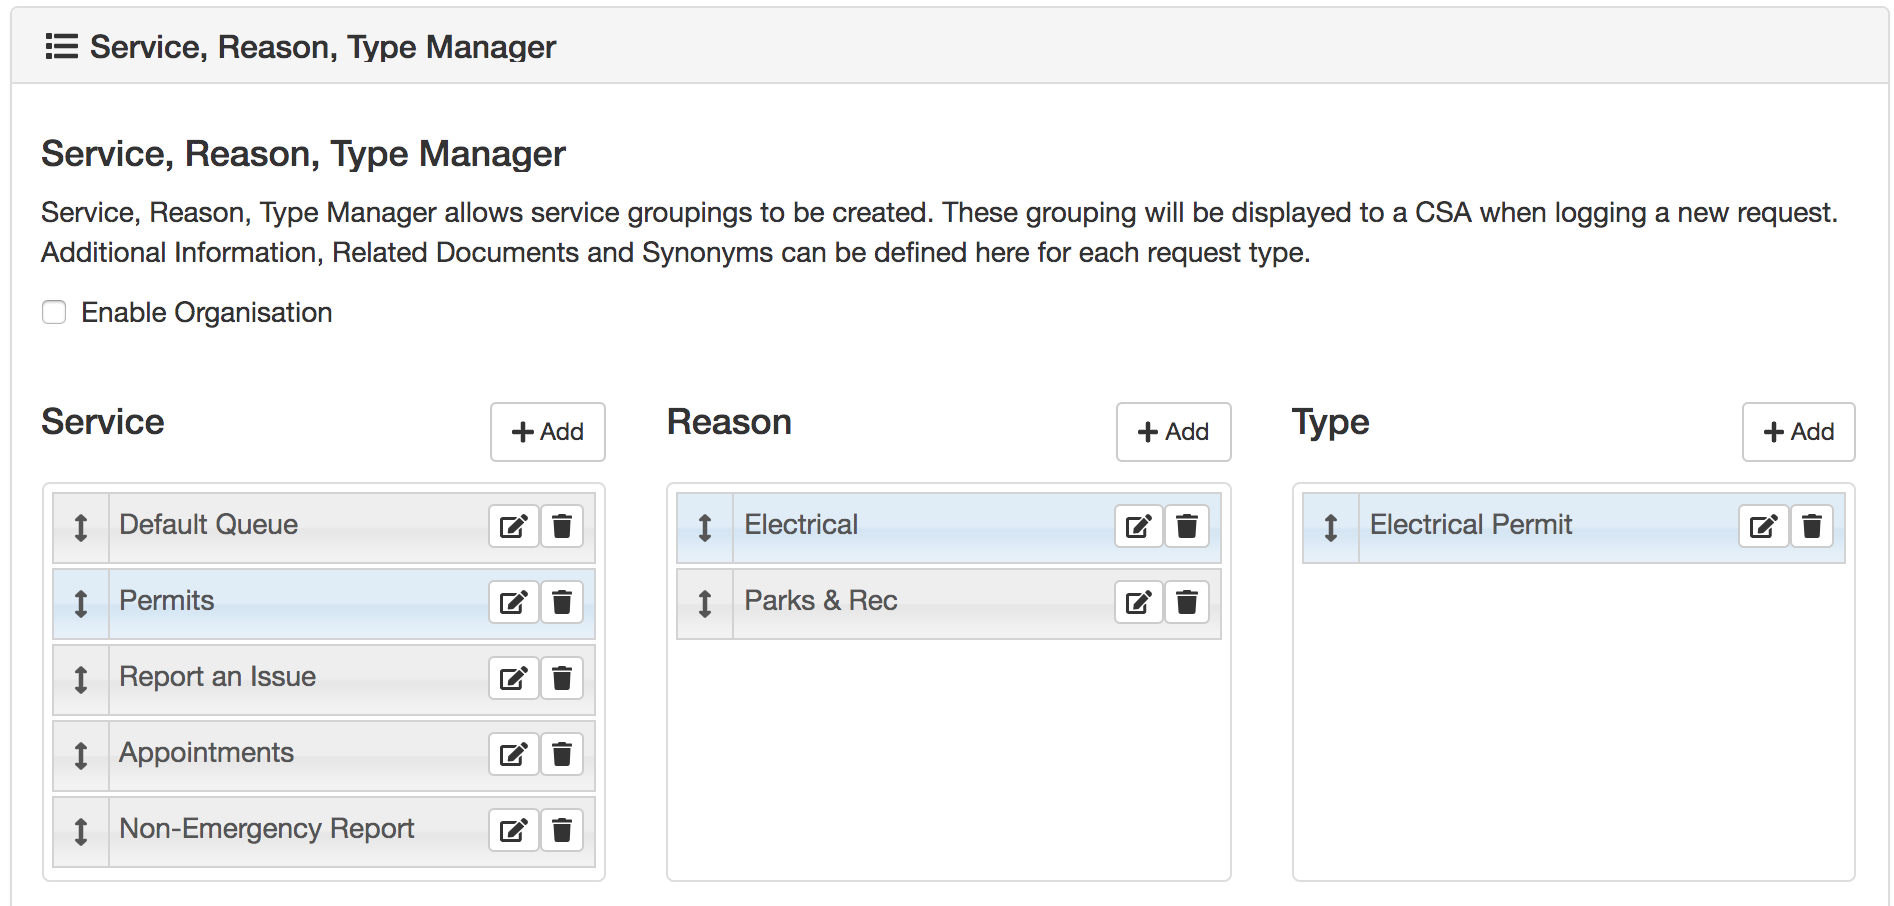Add a new Type
The width and height of the screenshot is (1894, 906).
point(1798,432)
